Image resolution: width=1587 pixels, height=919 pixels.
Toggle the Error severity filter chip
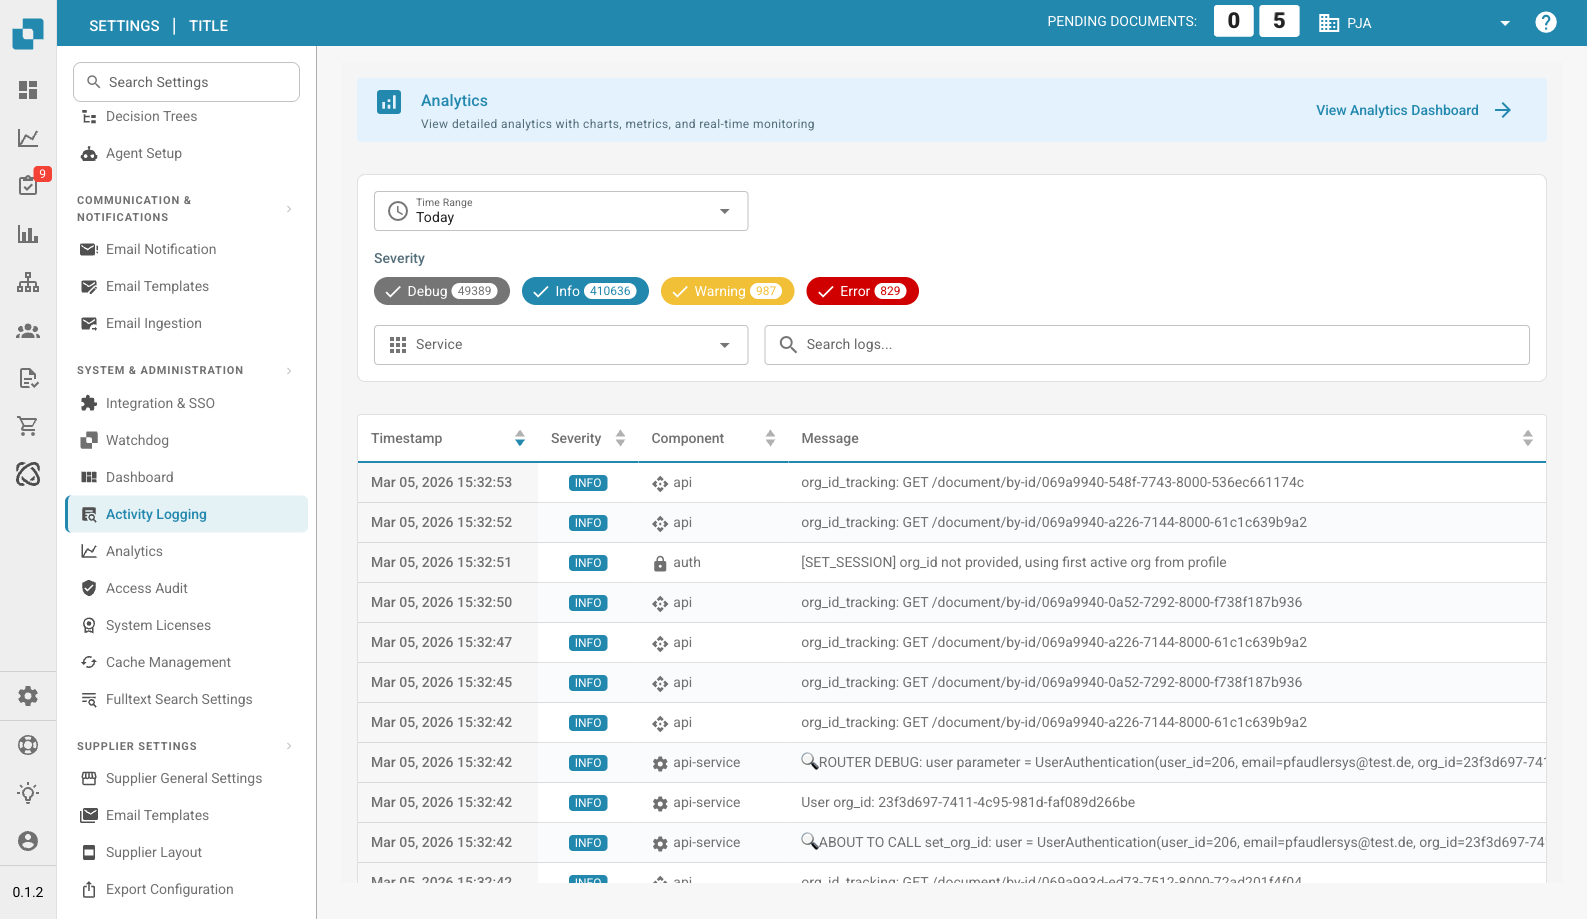click(862, 291)
